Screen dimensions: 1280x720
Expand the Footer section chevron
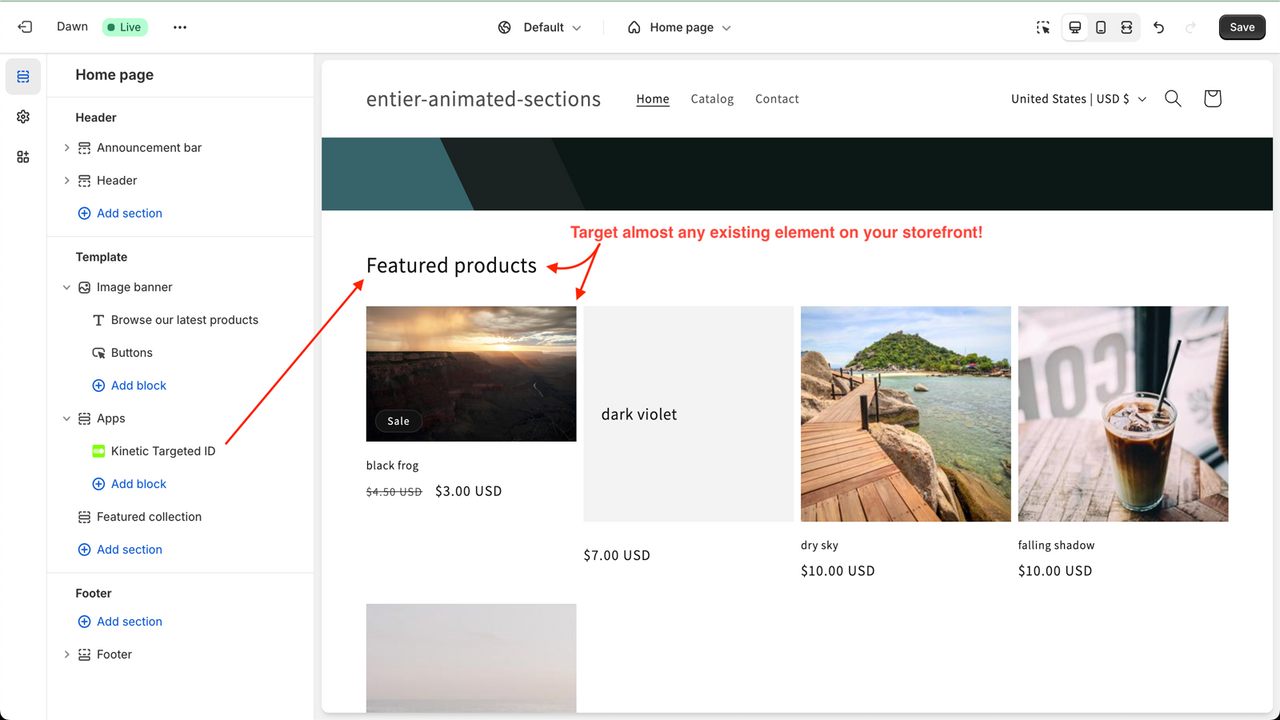tap(67, 655)
